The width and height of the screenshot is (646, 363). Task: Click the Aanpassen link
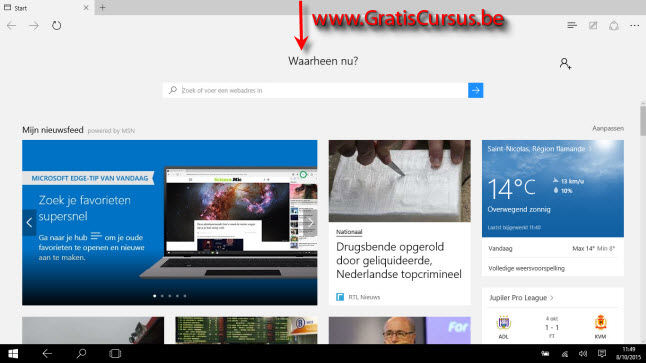(x=608, y=129)
